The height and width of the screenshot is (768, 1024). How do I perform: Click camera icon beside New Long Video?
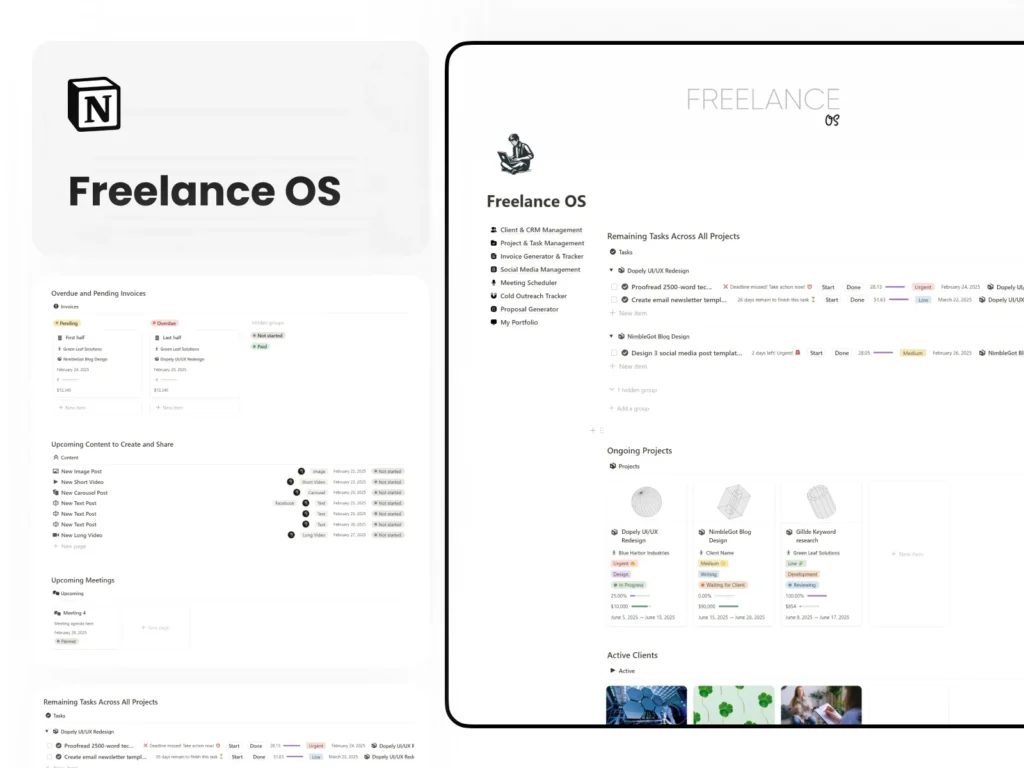pos(56,535)
